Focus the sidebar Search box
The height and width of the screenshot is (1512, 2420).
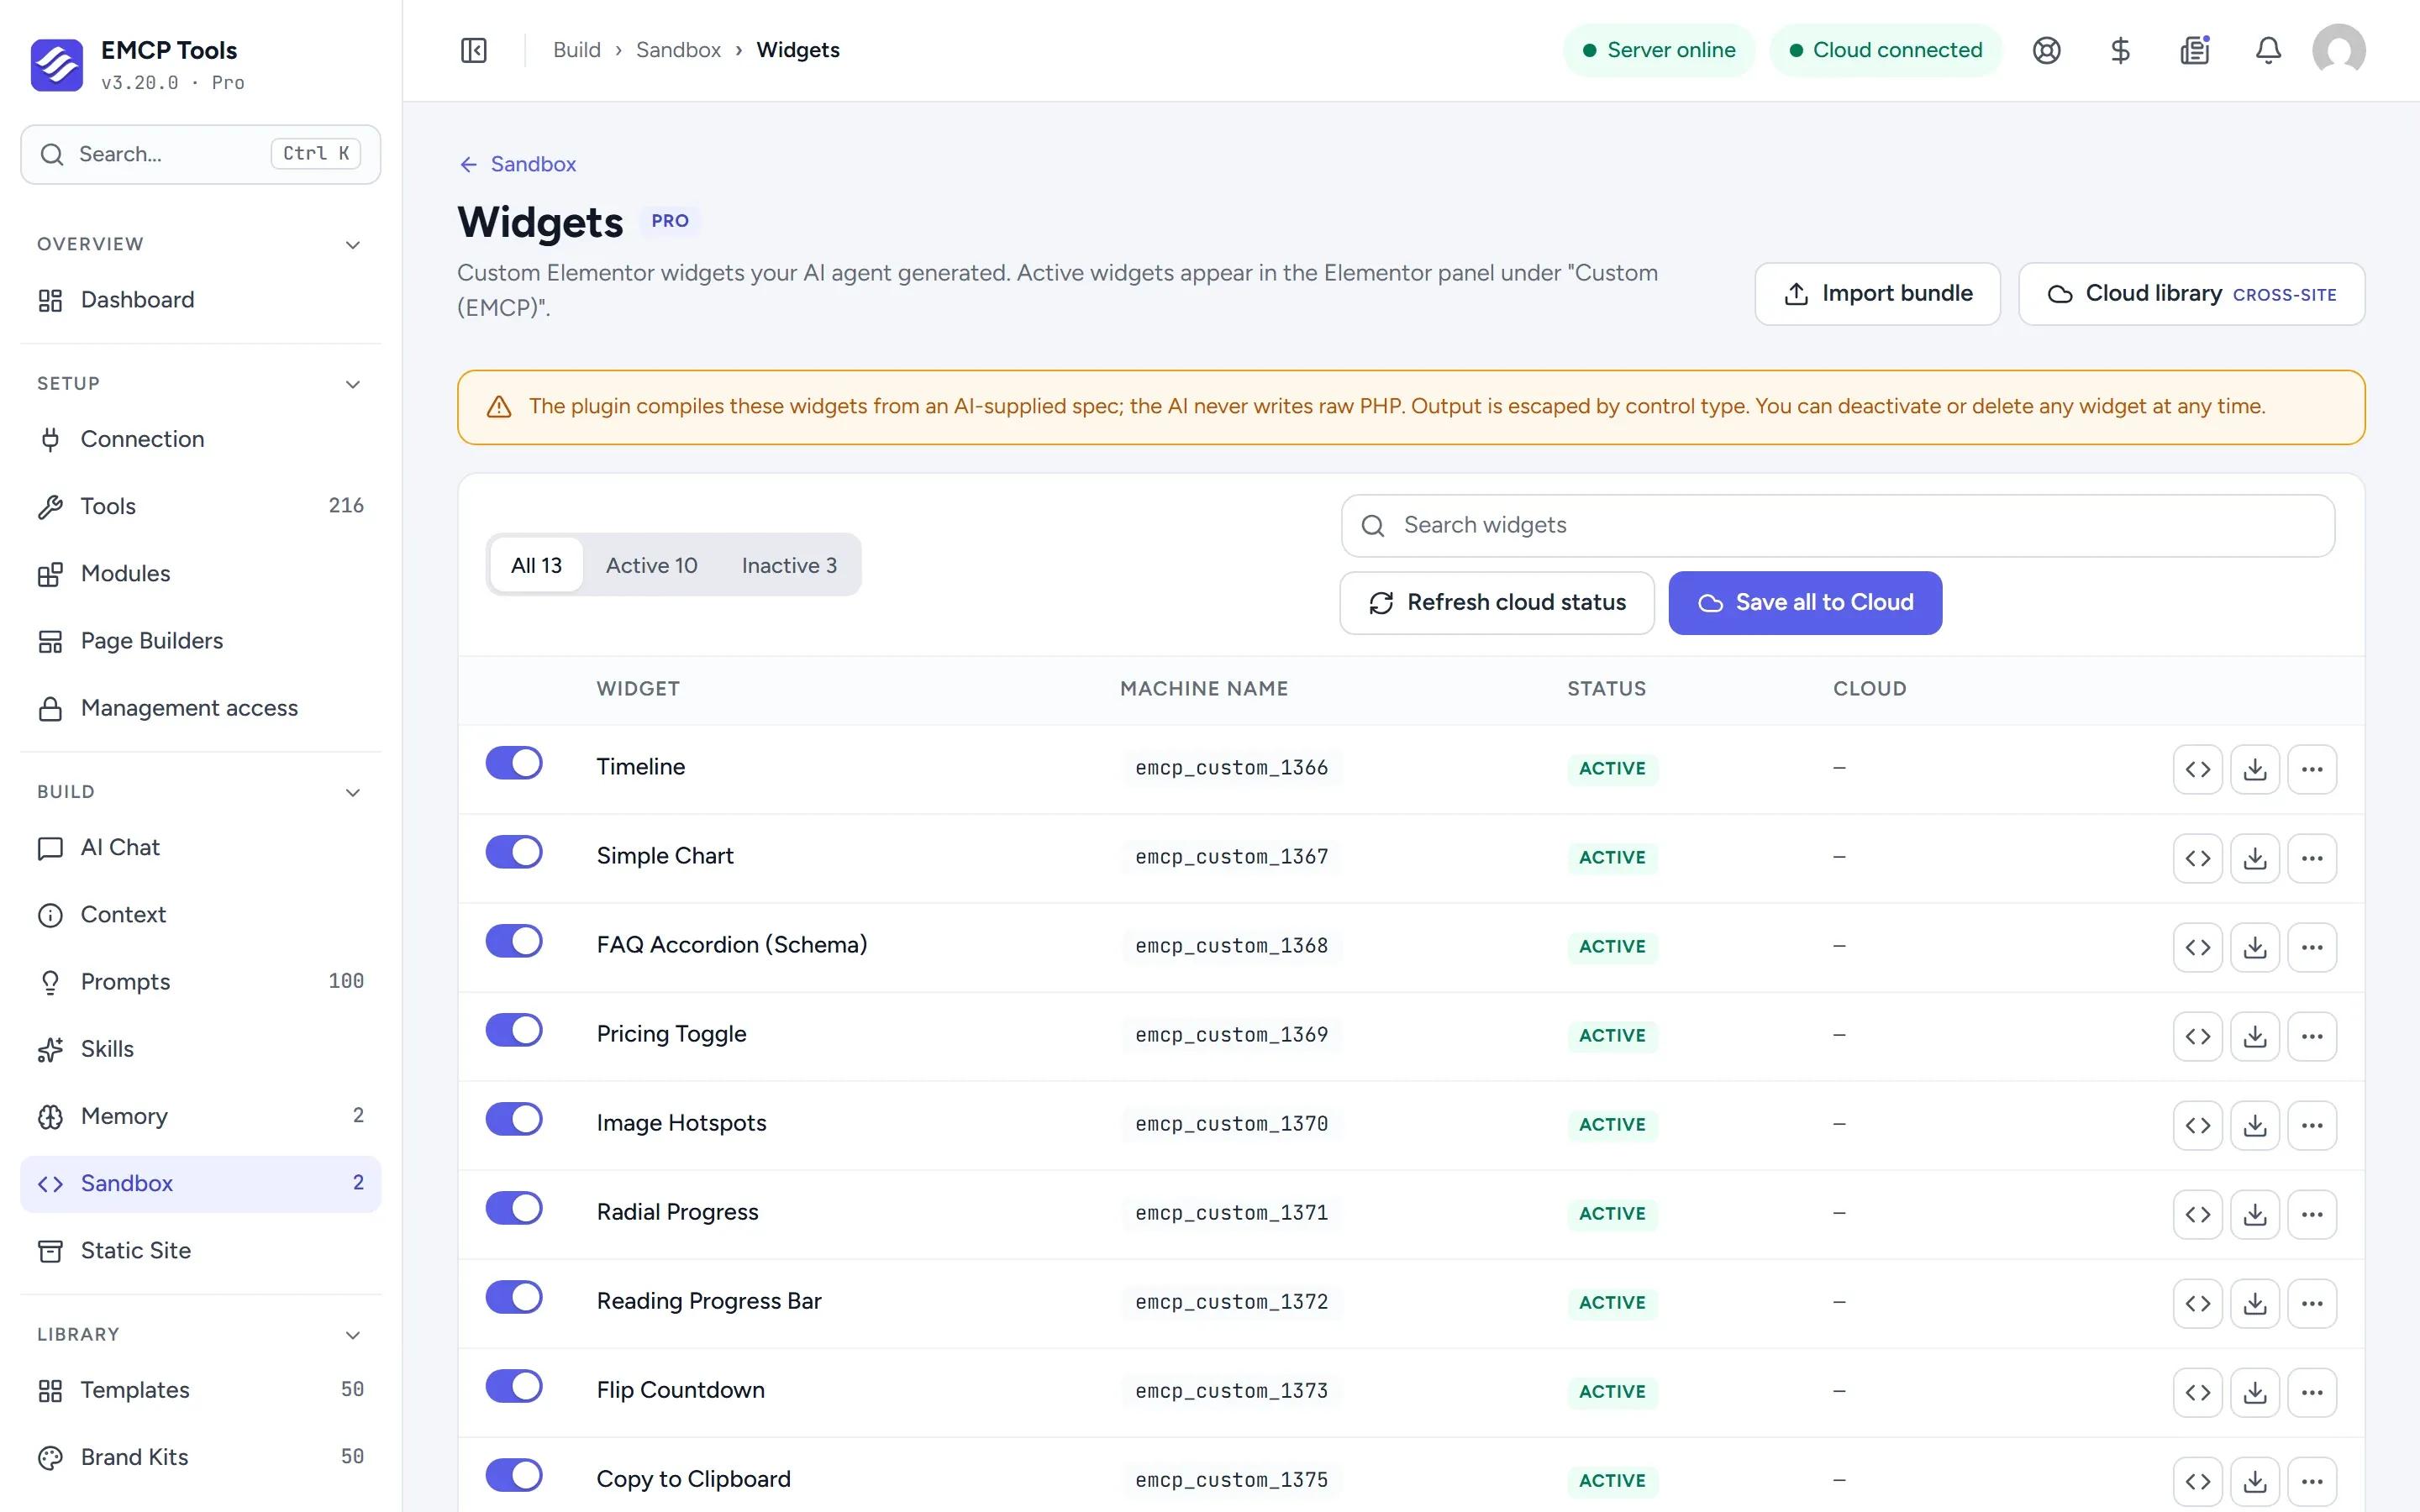[x=200, y=155]
